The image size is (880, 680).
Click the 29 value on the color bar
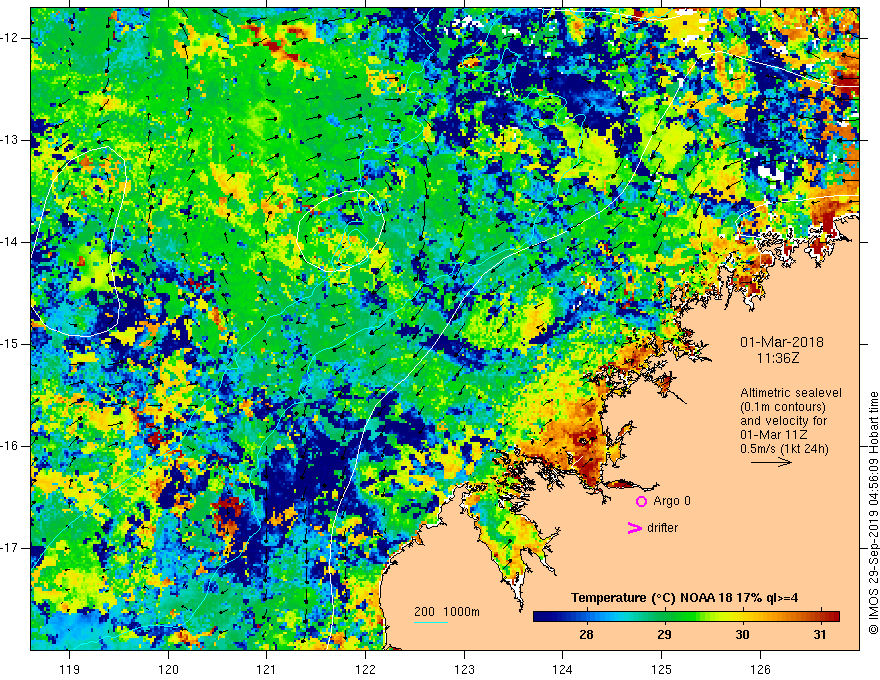pos(664,635)
